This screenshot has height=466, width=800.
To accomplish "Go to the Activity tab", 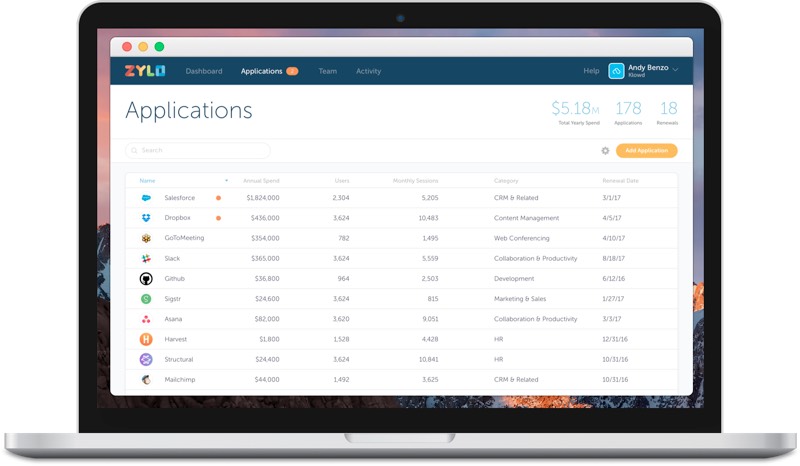I will (x=368, y=71).
